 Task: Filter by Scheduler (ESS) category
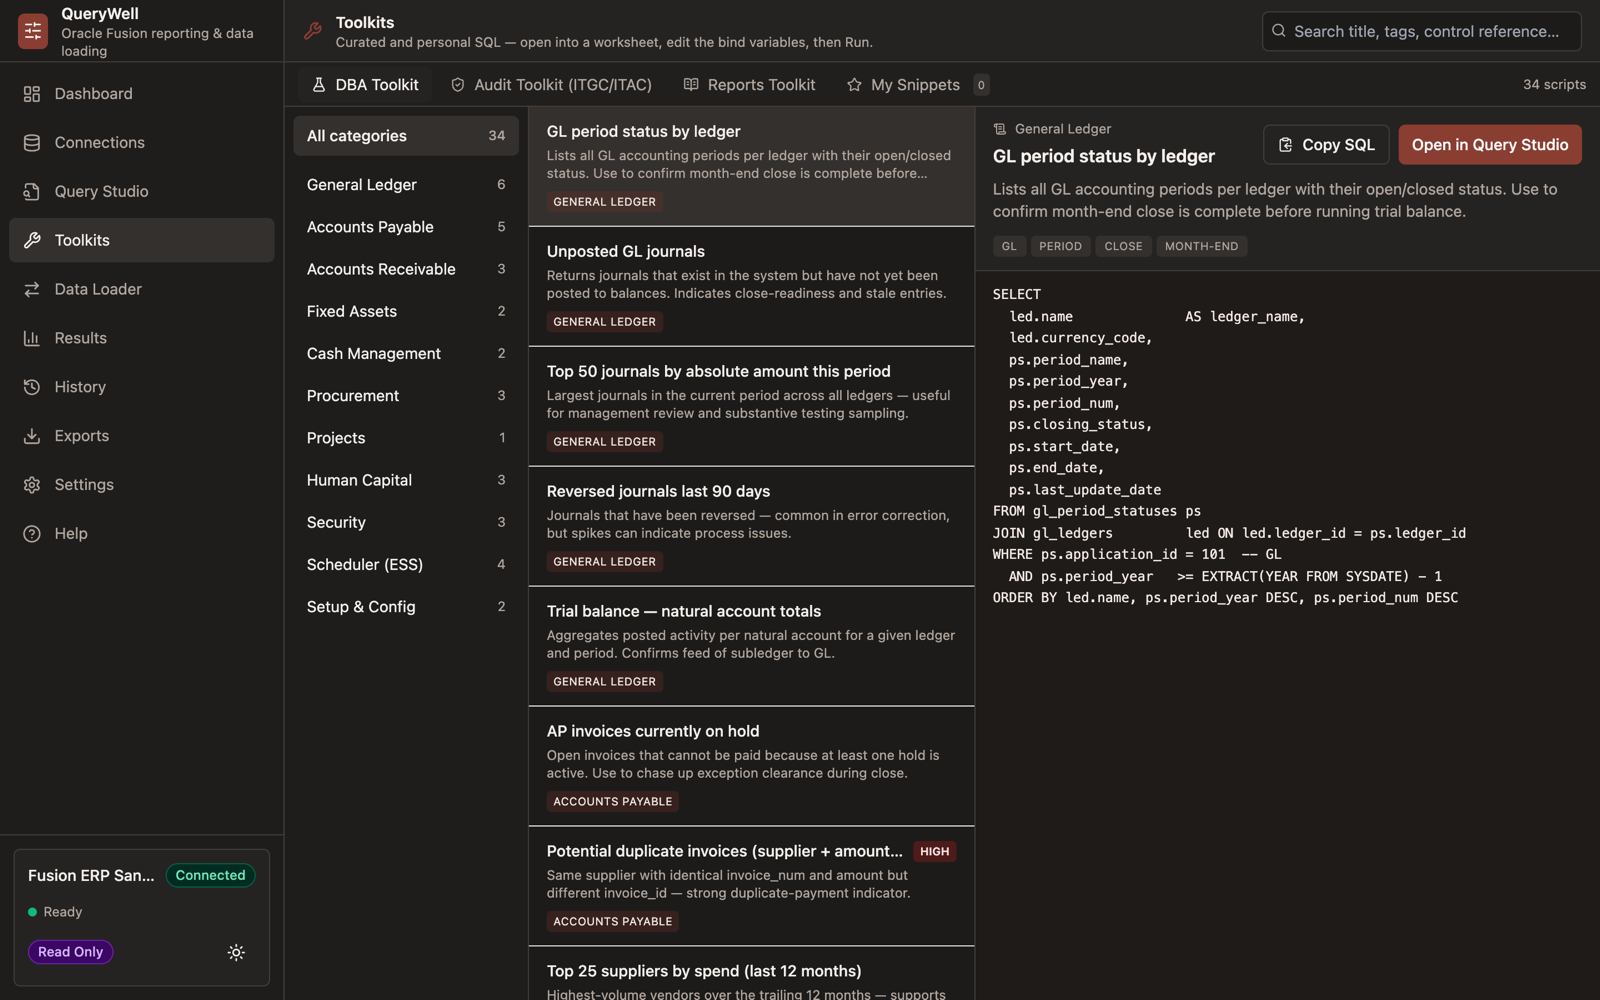coord(406,564)
